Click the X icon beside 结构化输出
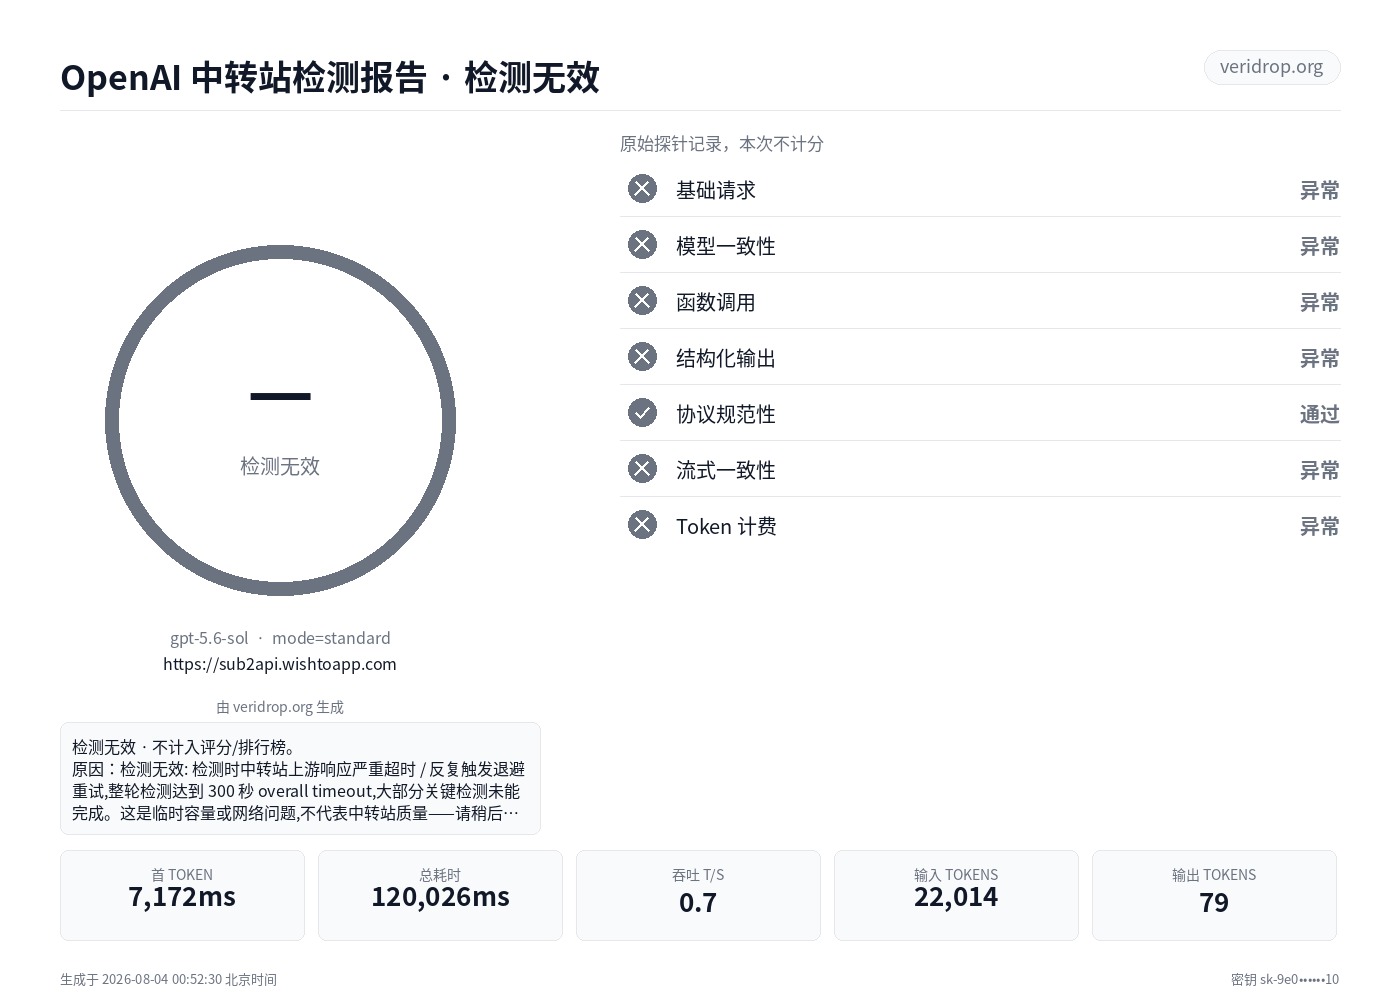Image resolution: width=1400 pixels, height=1000 pixels. [642, 357]
